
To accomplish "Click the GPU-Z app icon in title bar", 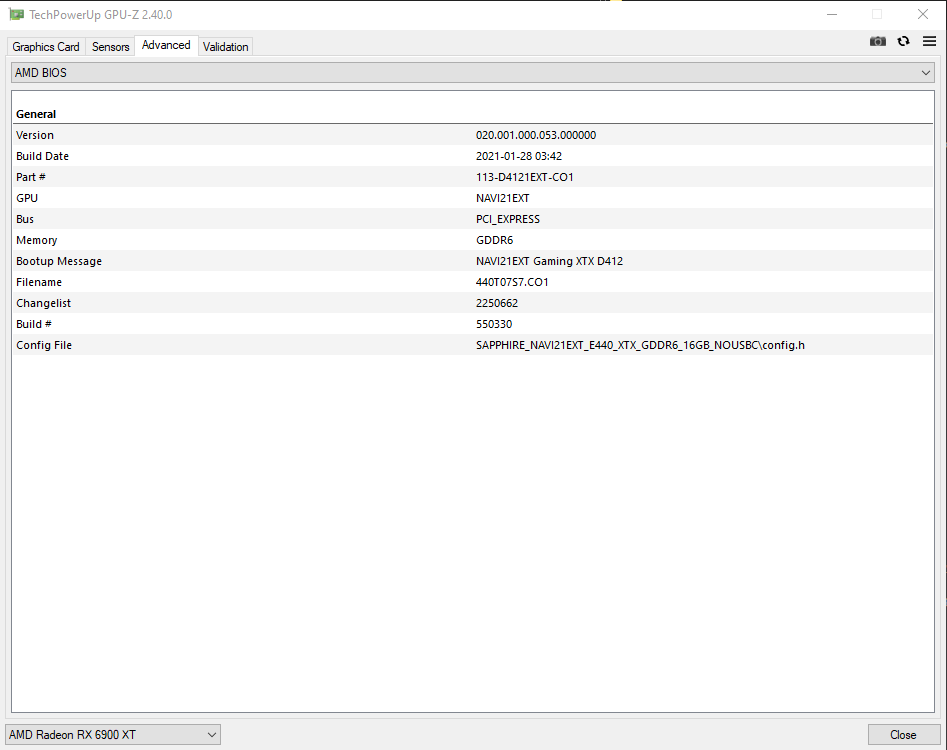I will [x=16, y=14].
